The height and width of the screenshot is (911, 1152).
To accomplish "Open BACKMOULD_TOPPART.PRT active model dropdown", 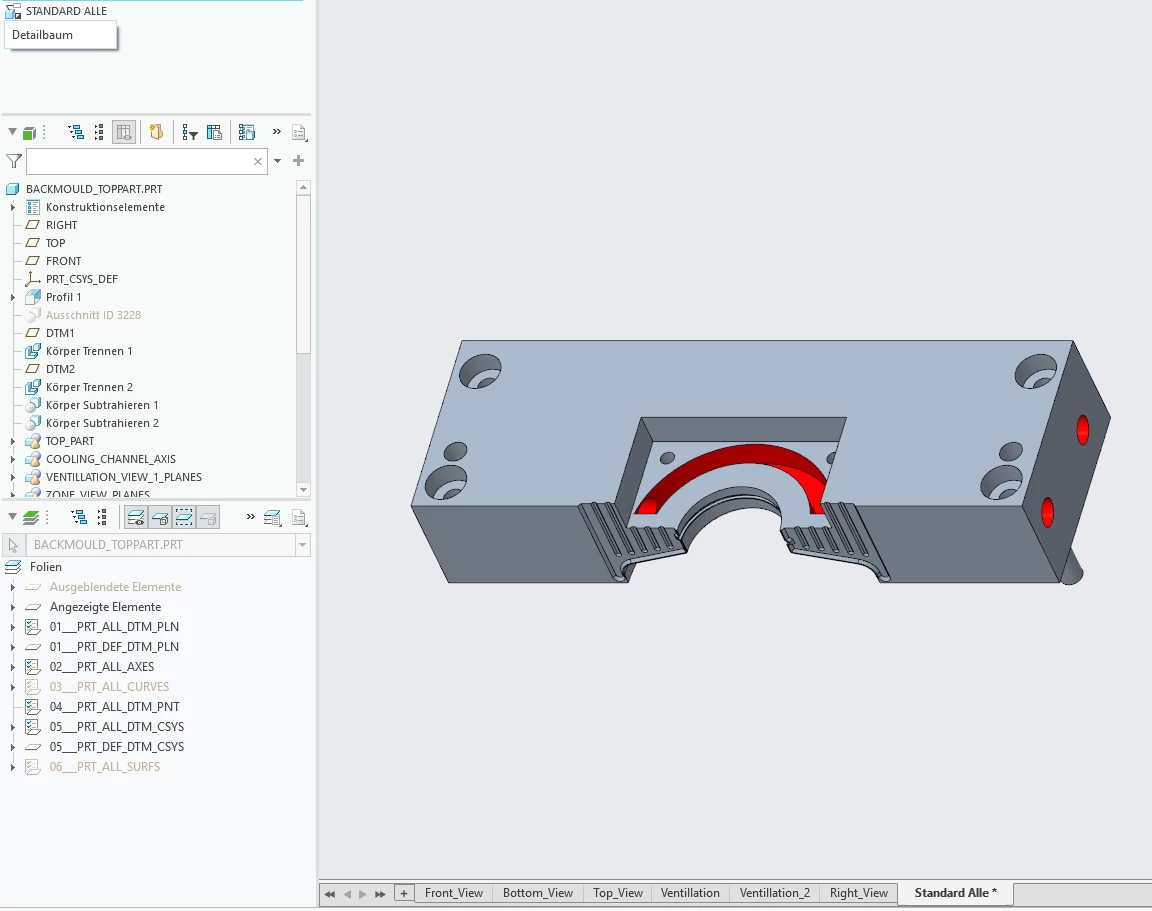I will tap(302, 545).
